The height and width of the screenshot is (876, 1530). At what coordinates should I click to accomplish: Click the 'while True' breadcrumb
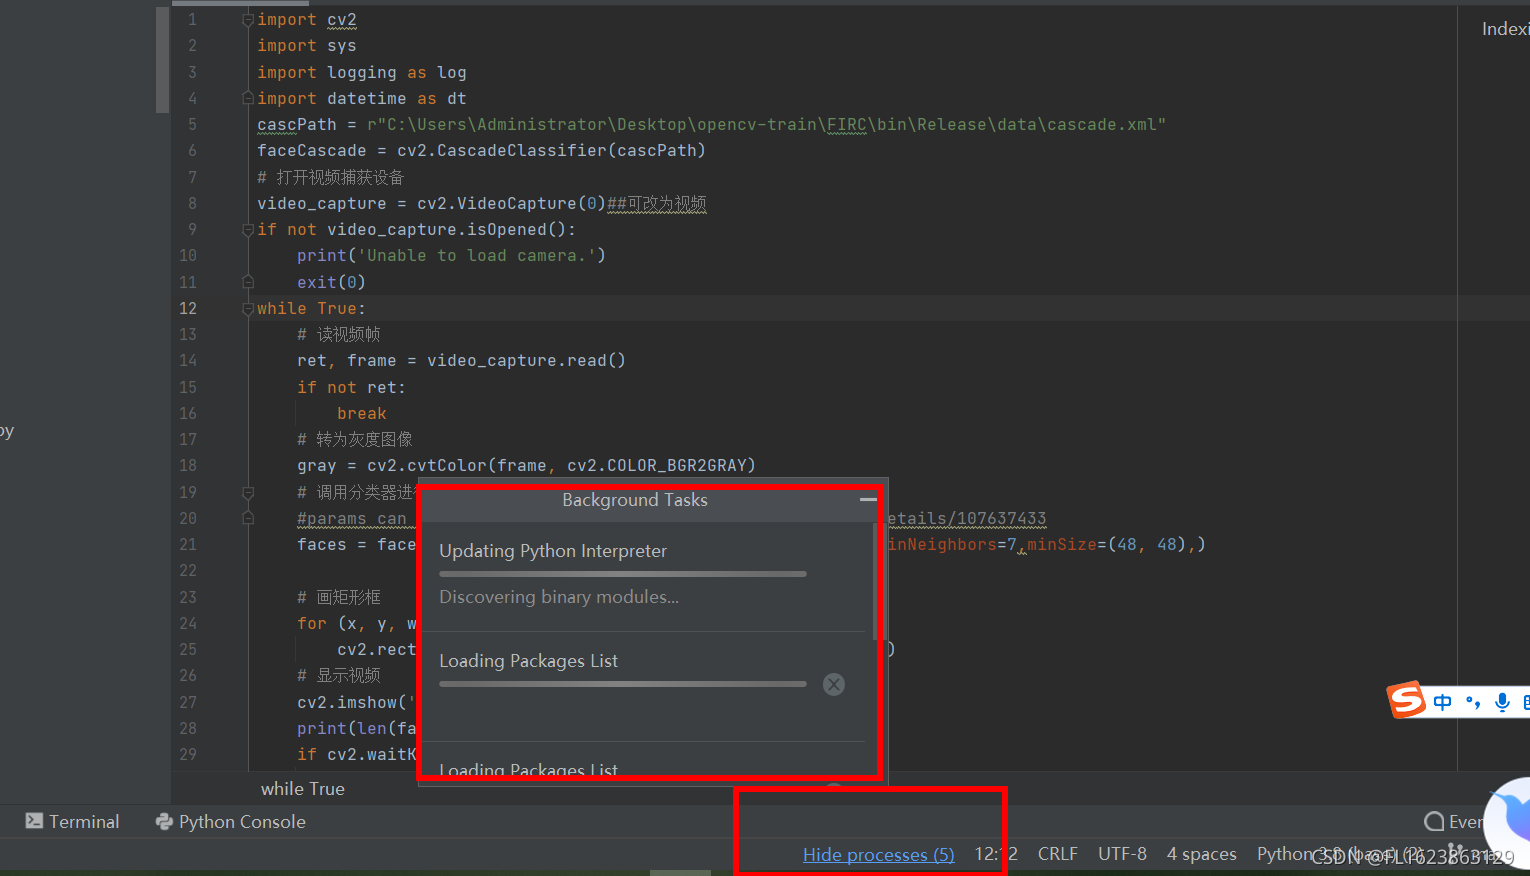[x=303, y=788]
